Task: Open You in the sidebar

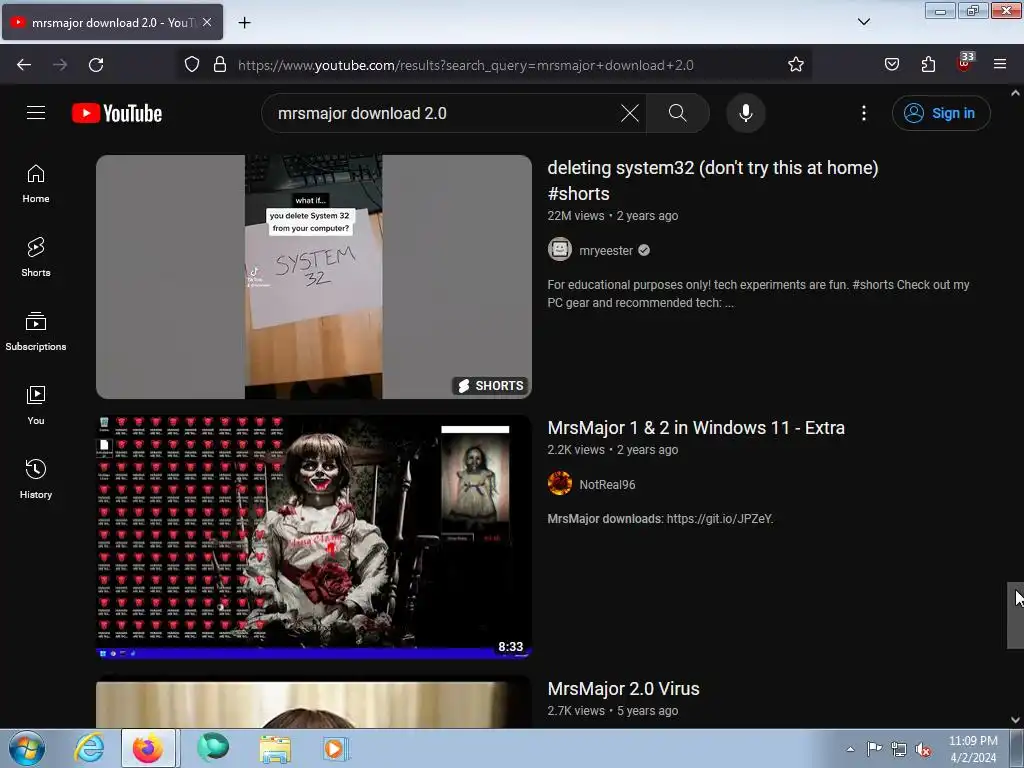Action: click(x=36, y=405)
